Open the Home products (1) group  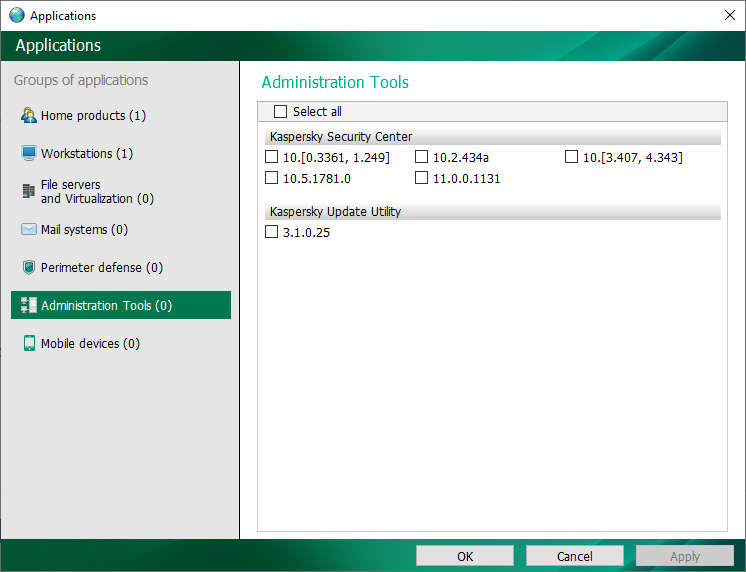tap(93, 116)
